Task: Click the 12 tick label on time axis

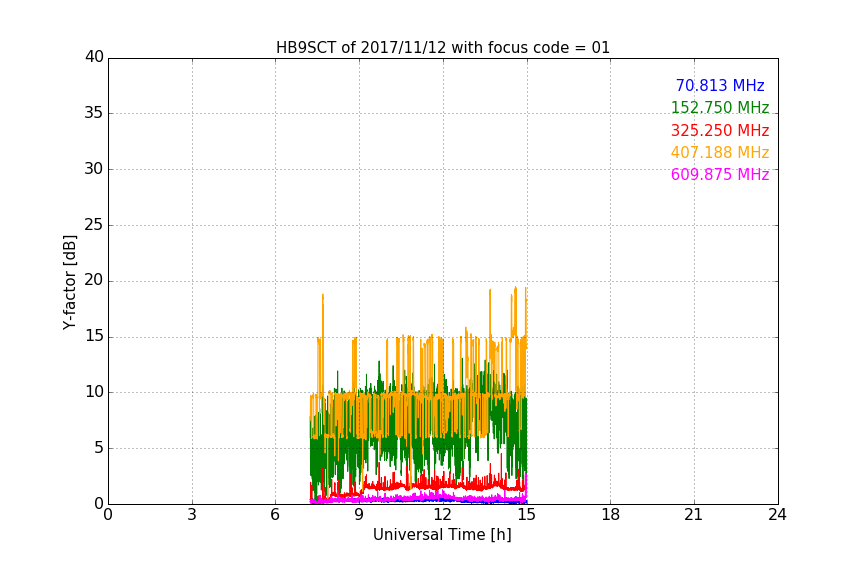Action: pyautogui.click(x=442, y=515)
